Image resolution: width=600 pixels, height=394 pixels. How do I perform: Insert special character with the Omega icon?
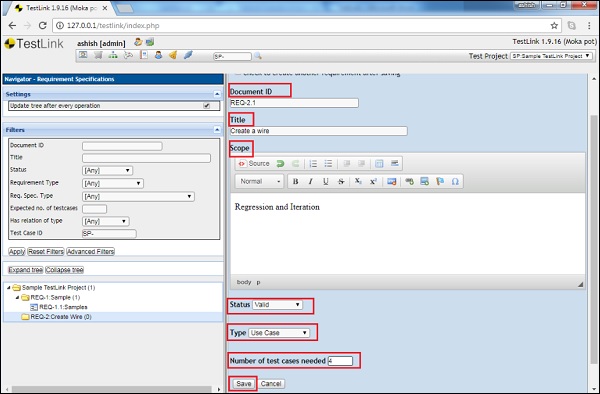[455, 181]
